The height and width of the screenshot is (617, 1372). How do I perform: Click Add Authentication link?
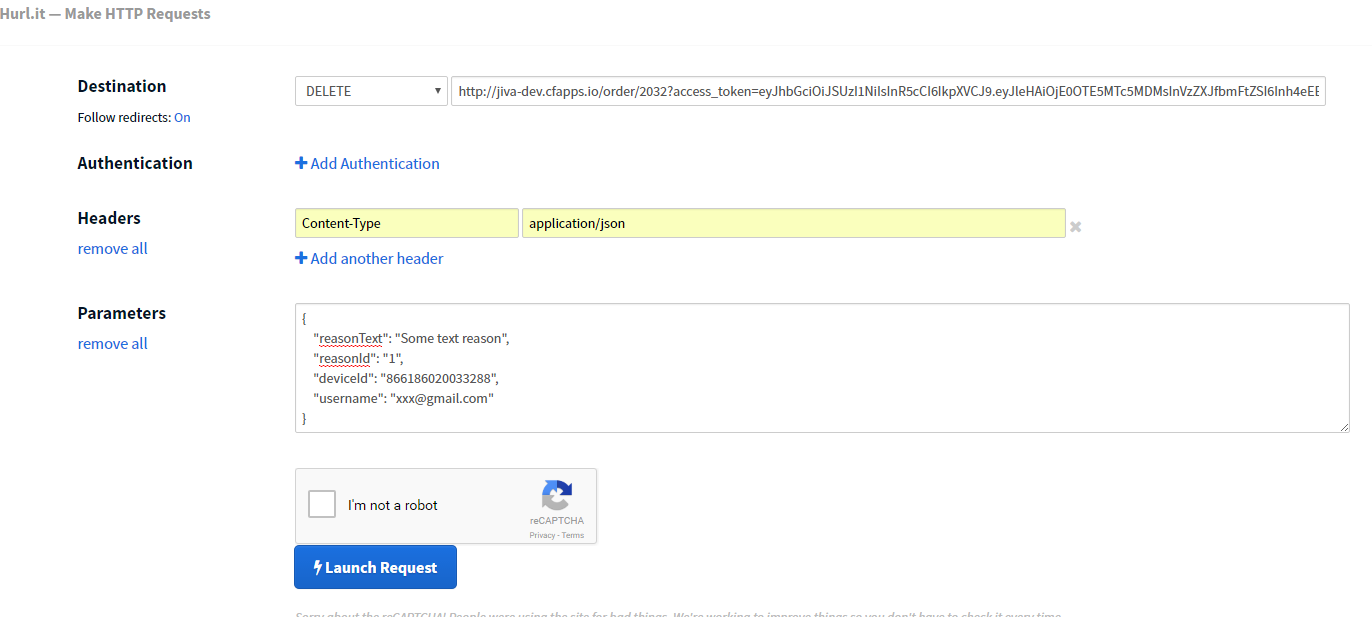tap(375, 163)
